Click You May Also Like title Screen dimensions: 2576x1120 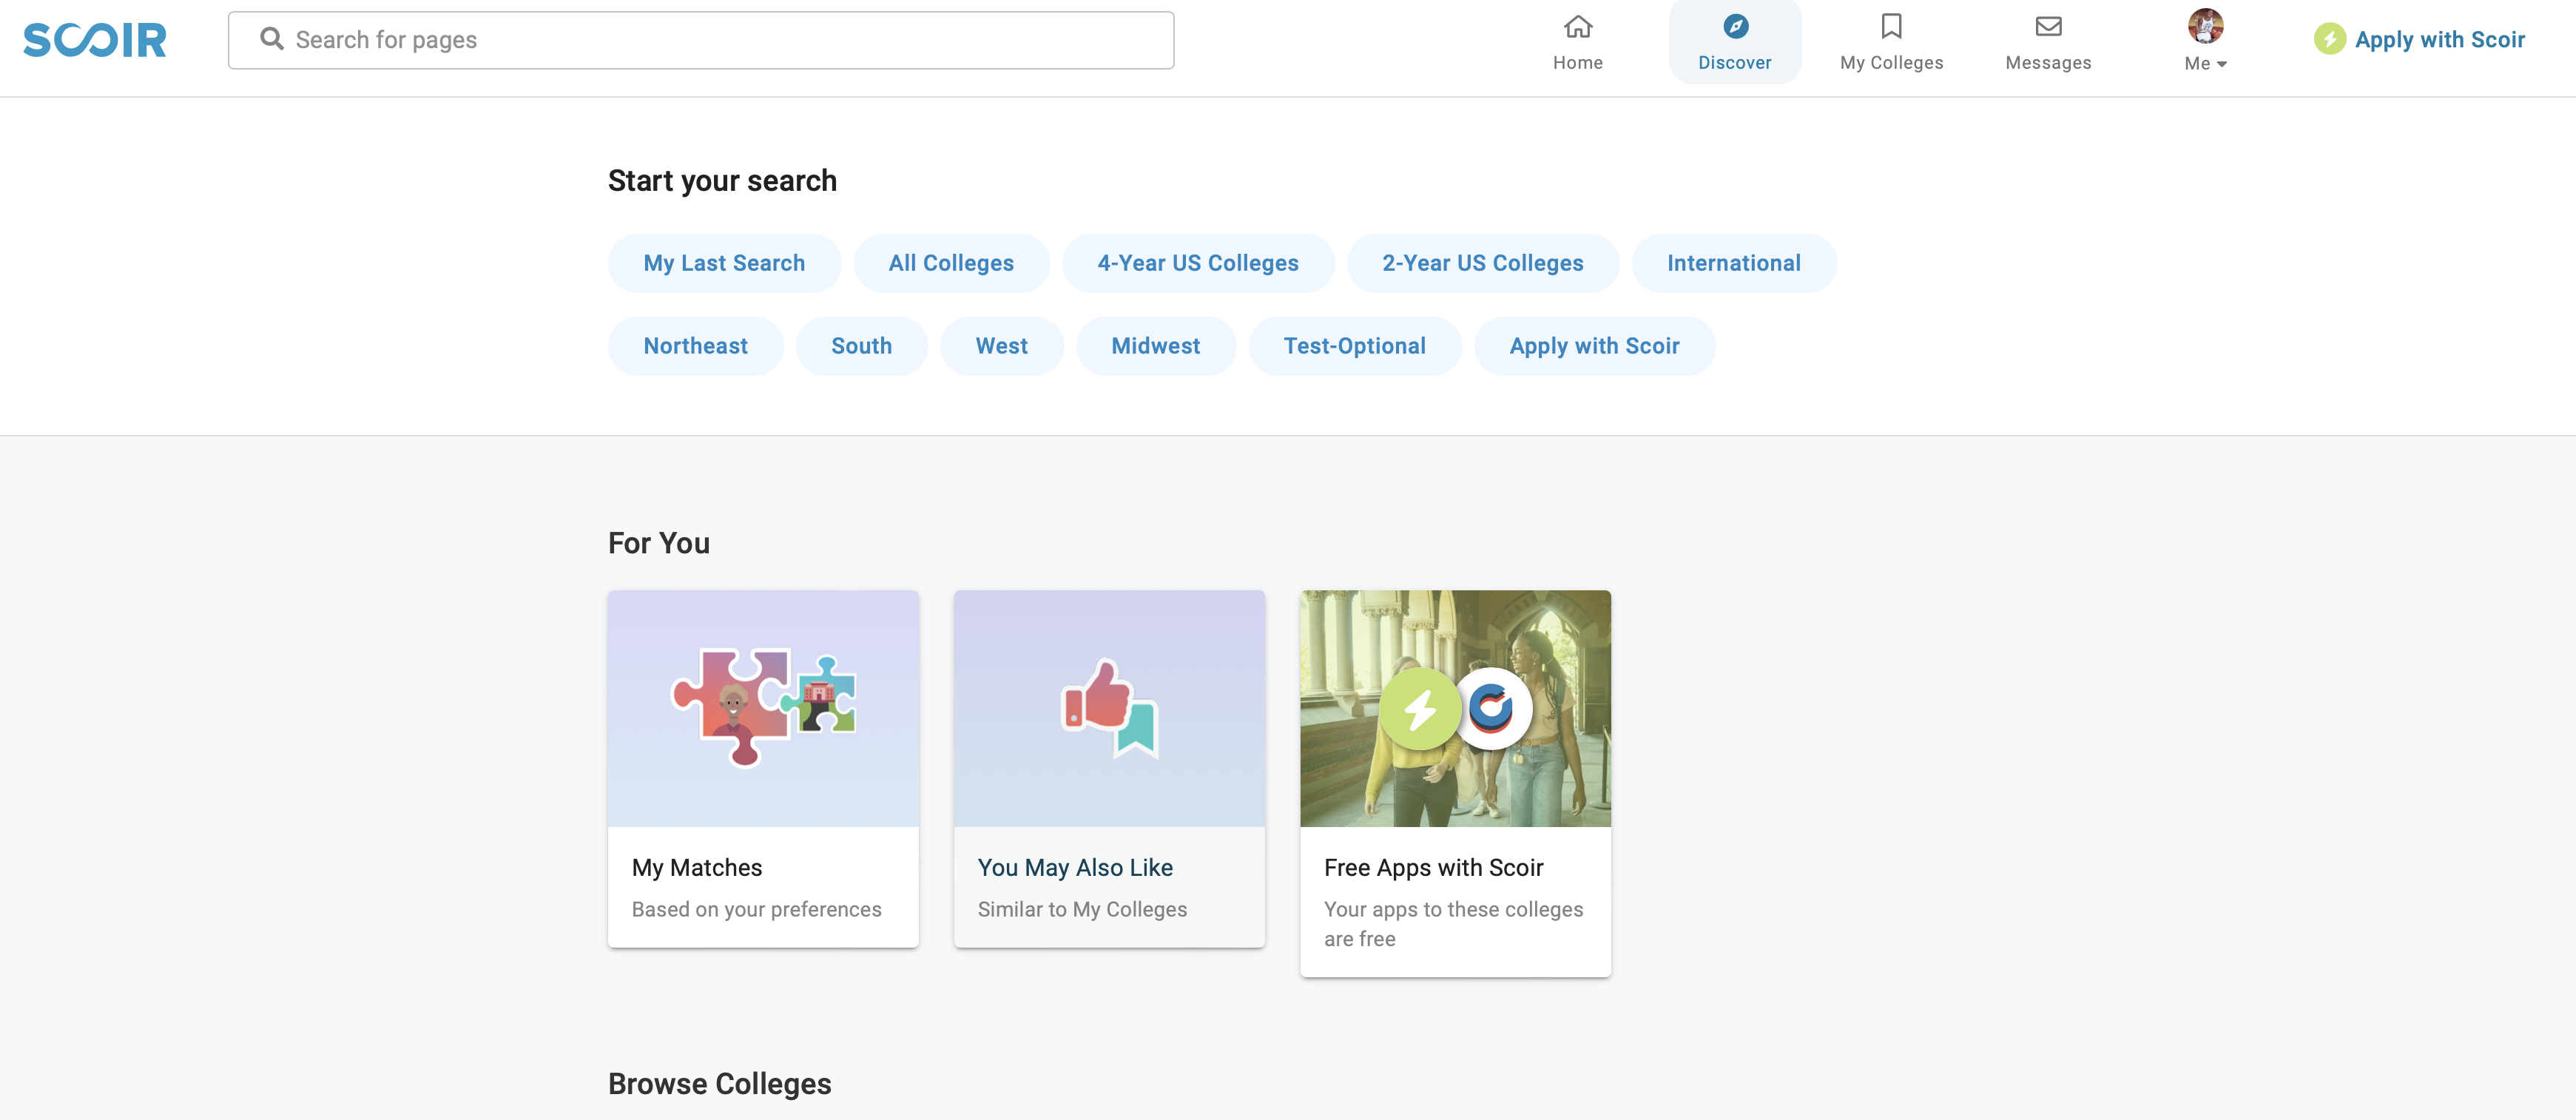(x=1075, y=868)
